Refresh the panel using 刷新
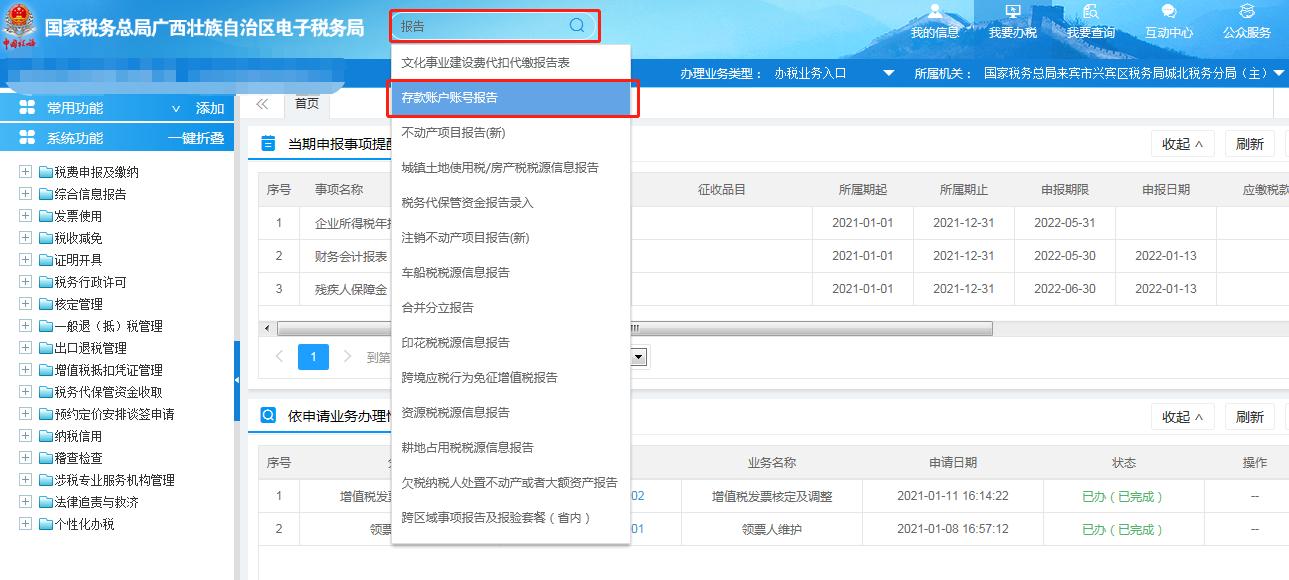Viewport: 1289px width, 580px height. (1249, 143)
